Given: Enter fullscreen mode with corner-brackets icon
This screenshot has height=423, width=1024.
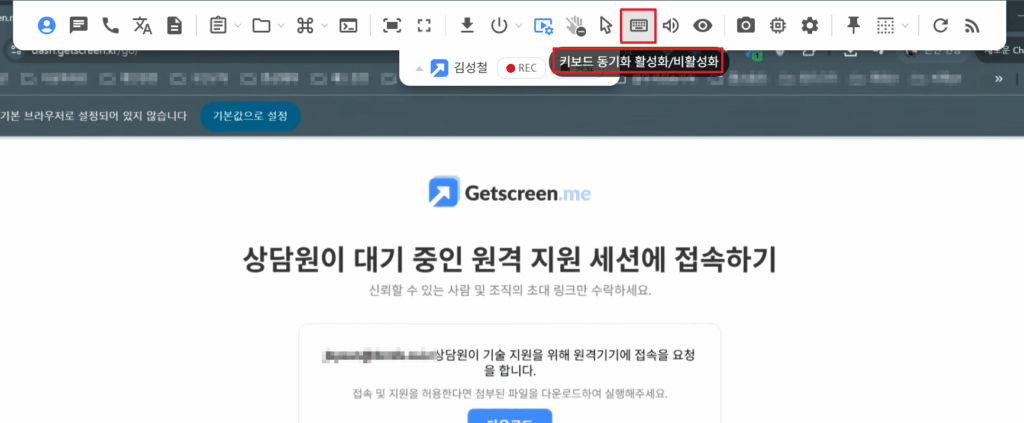Looking at the screenshot, I should [x=424, y=25].
